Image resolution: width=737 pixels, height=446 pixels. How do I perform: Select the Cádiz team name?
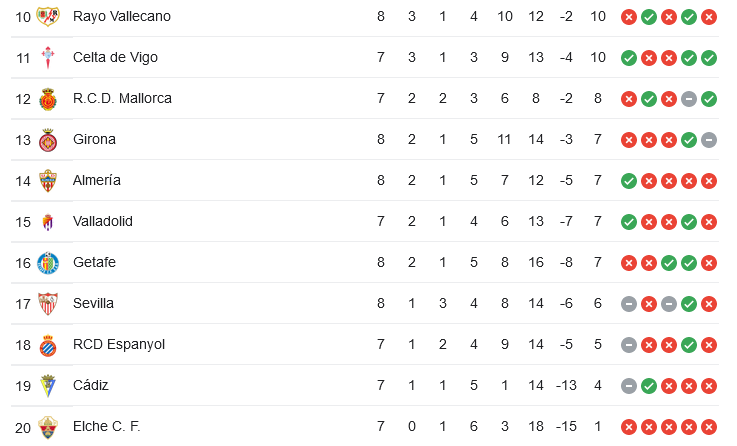[91, 385]
